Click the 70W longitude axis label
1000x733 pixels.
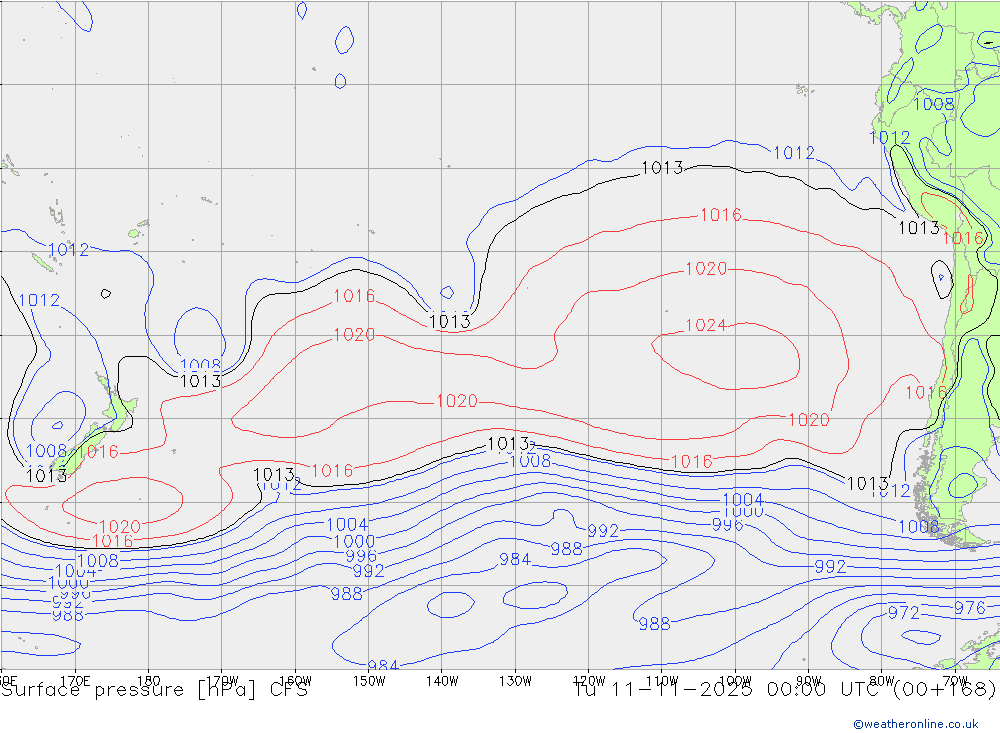point(955,681)
